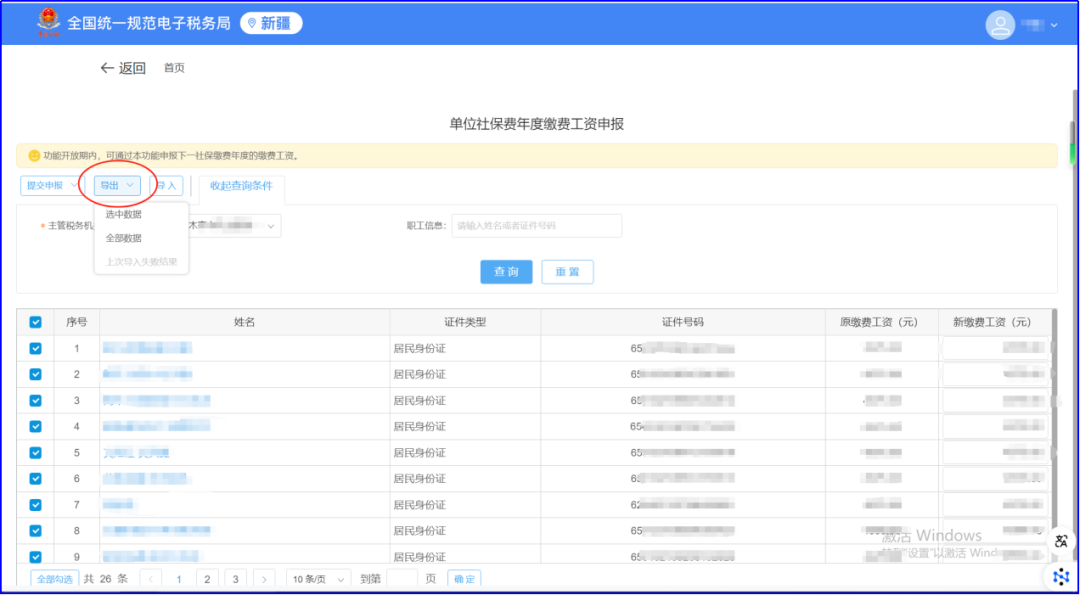The image size is (1080, 595).
Task: Toggle checkbox for row 5
Action: tap(35, 452)
